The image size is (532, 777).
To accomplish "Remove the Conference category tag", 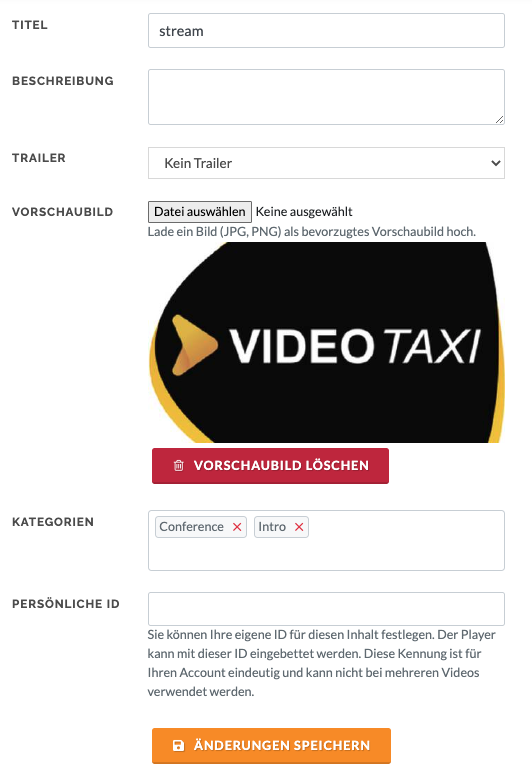I will coord(237,527).
